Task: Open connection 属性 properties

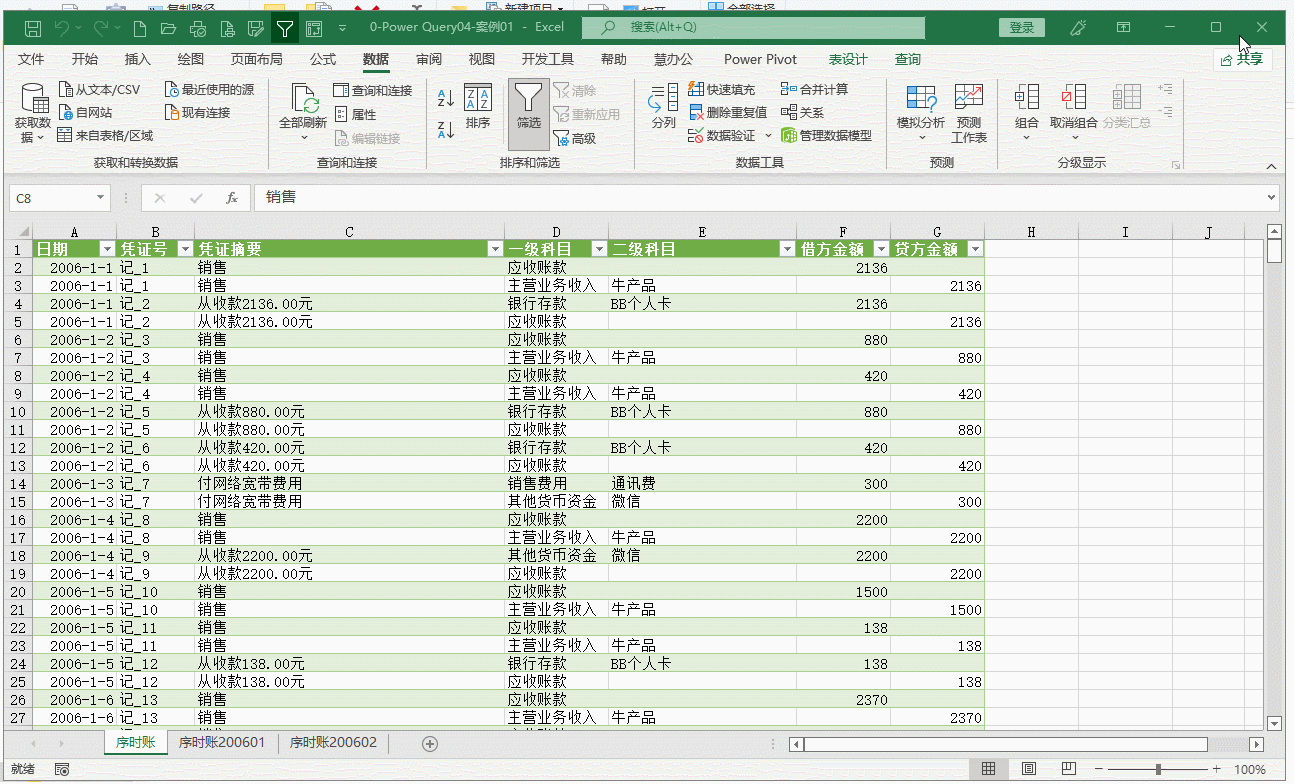Action: pos(355,115)
